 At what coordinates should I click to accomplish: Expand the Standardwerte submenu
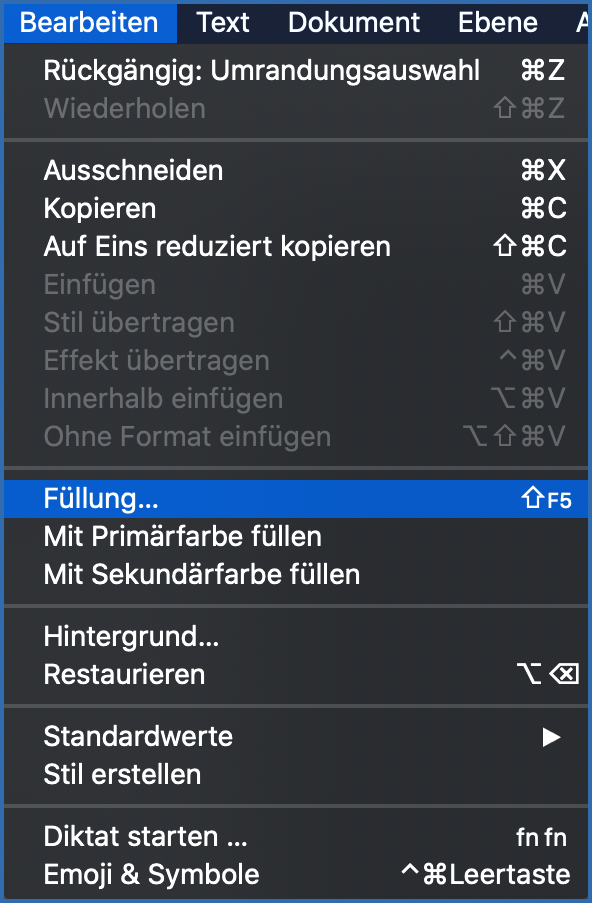137,736
